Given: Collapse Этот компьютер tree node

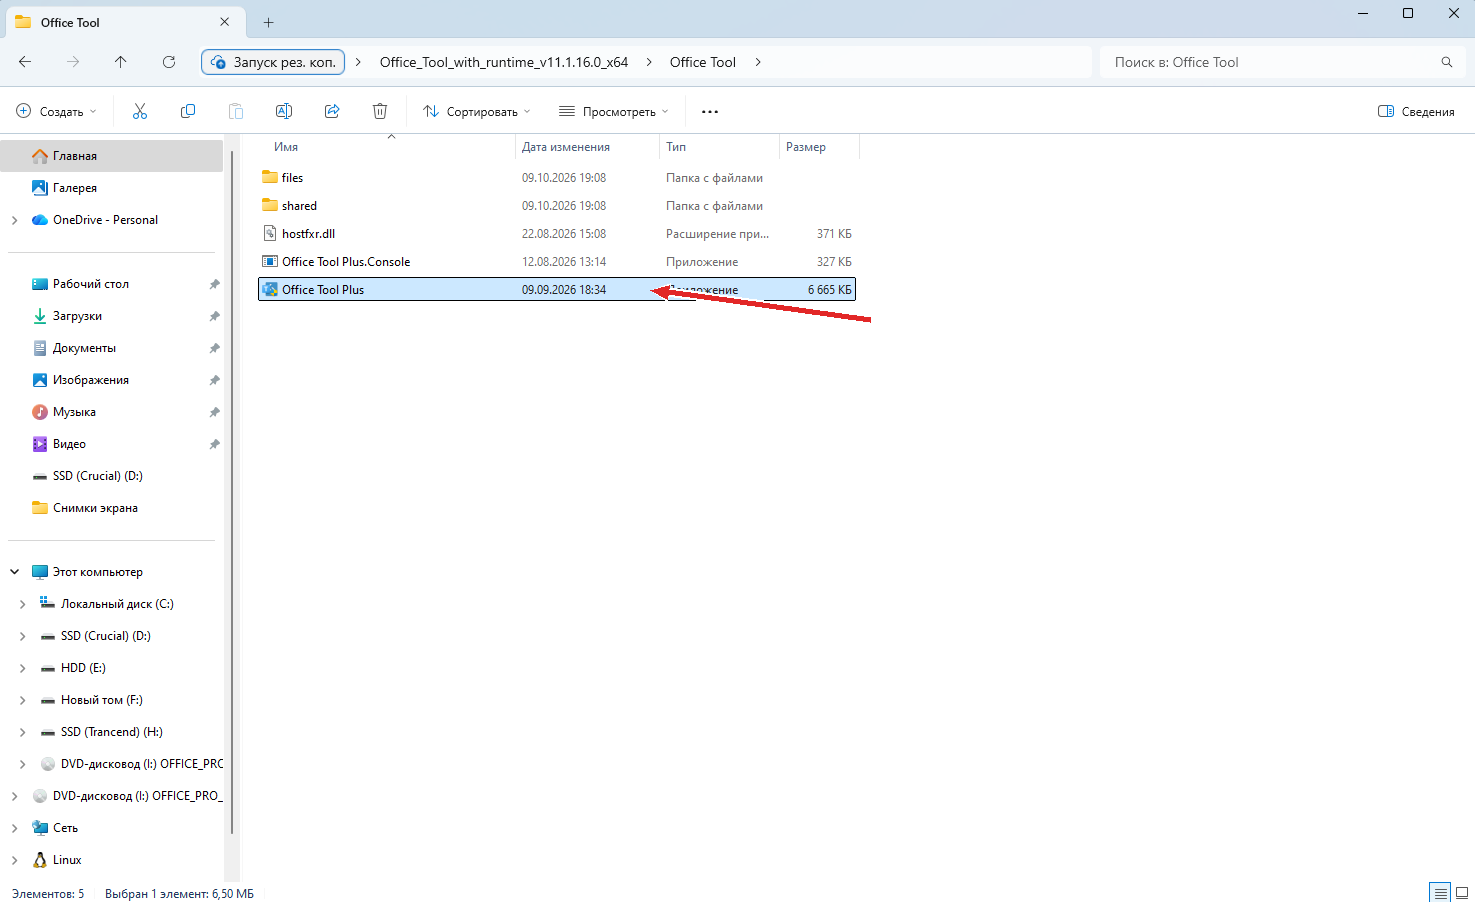Looking at the screenshot, I should 14,572.
